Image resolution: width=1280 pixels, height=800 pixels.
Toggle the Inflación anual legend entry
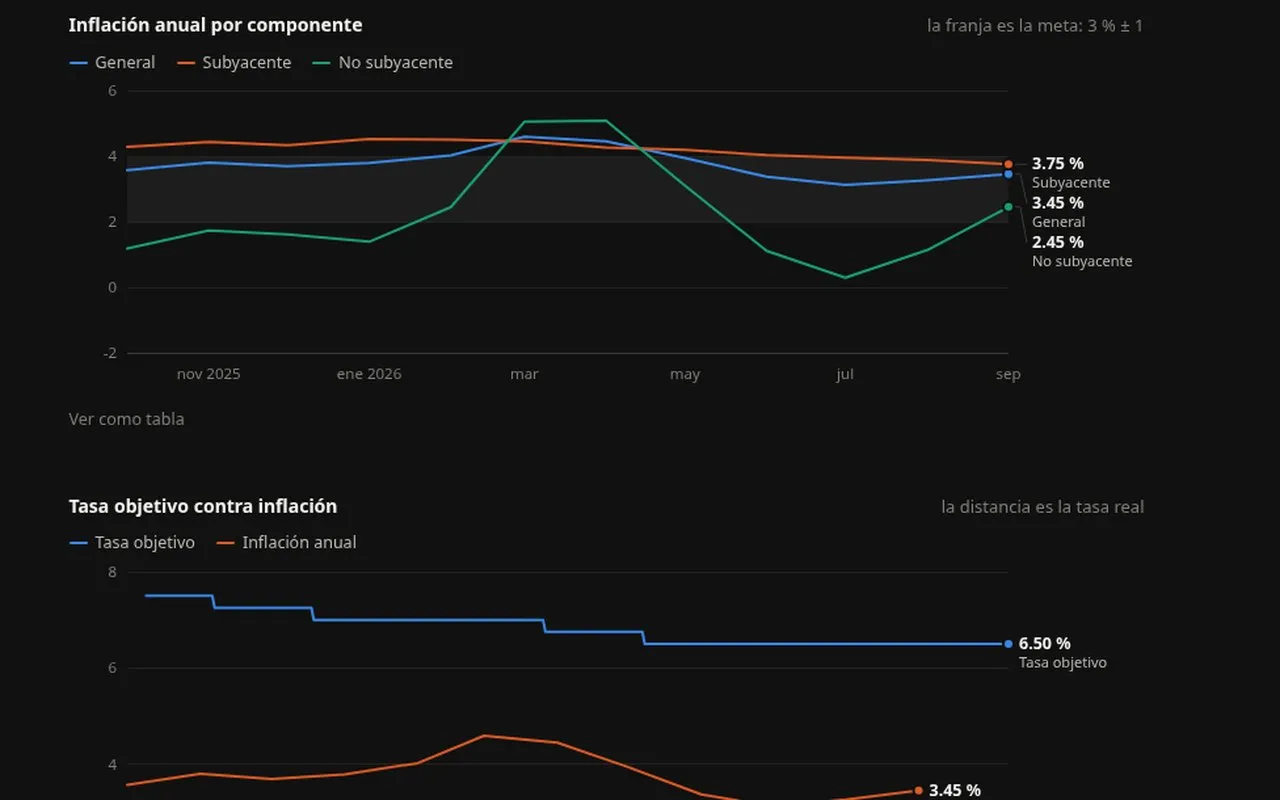pyautogui.click(x=286, y=543)
